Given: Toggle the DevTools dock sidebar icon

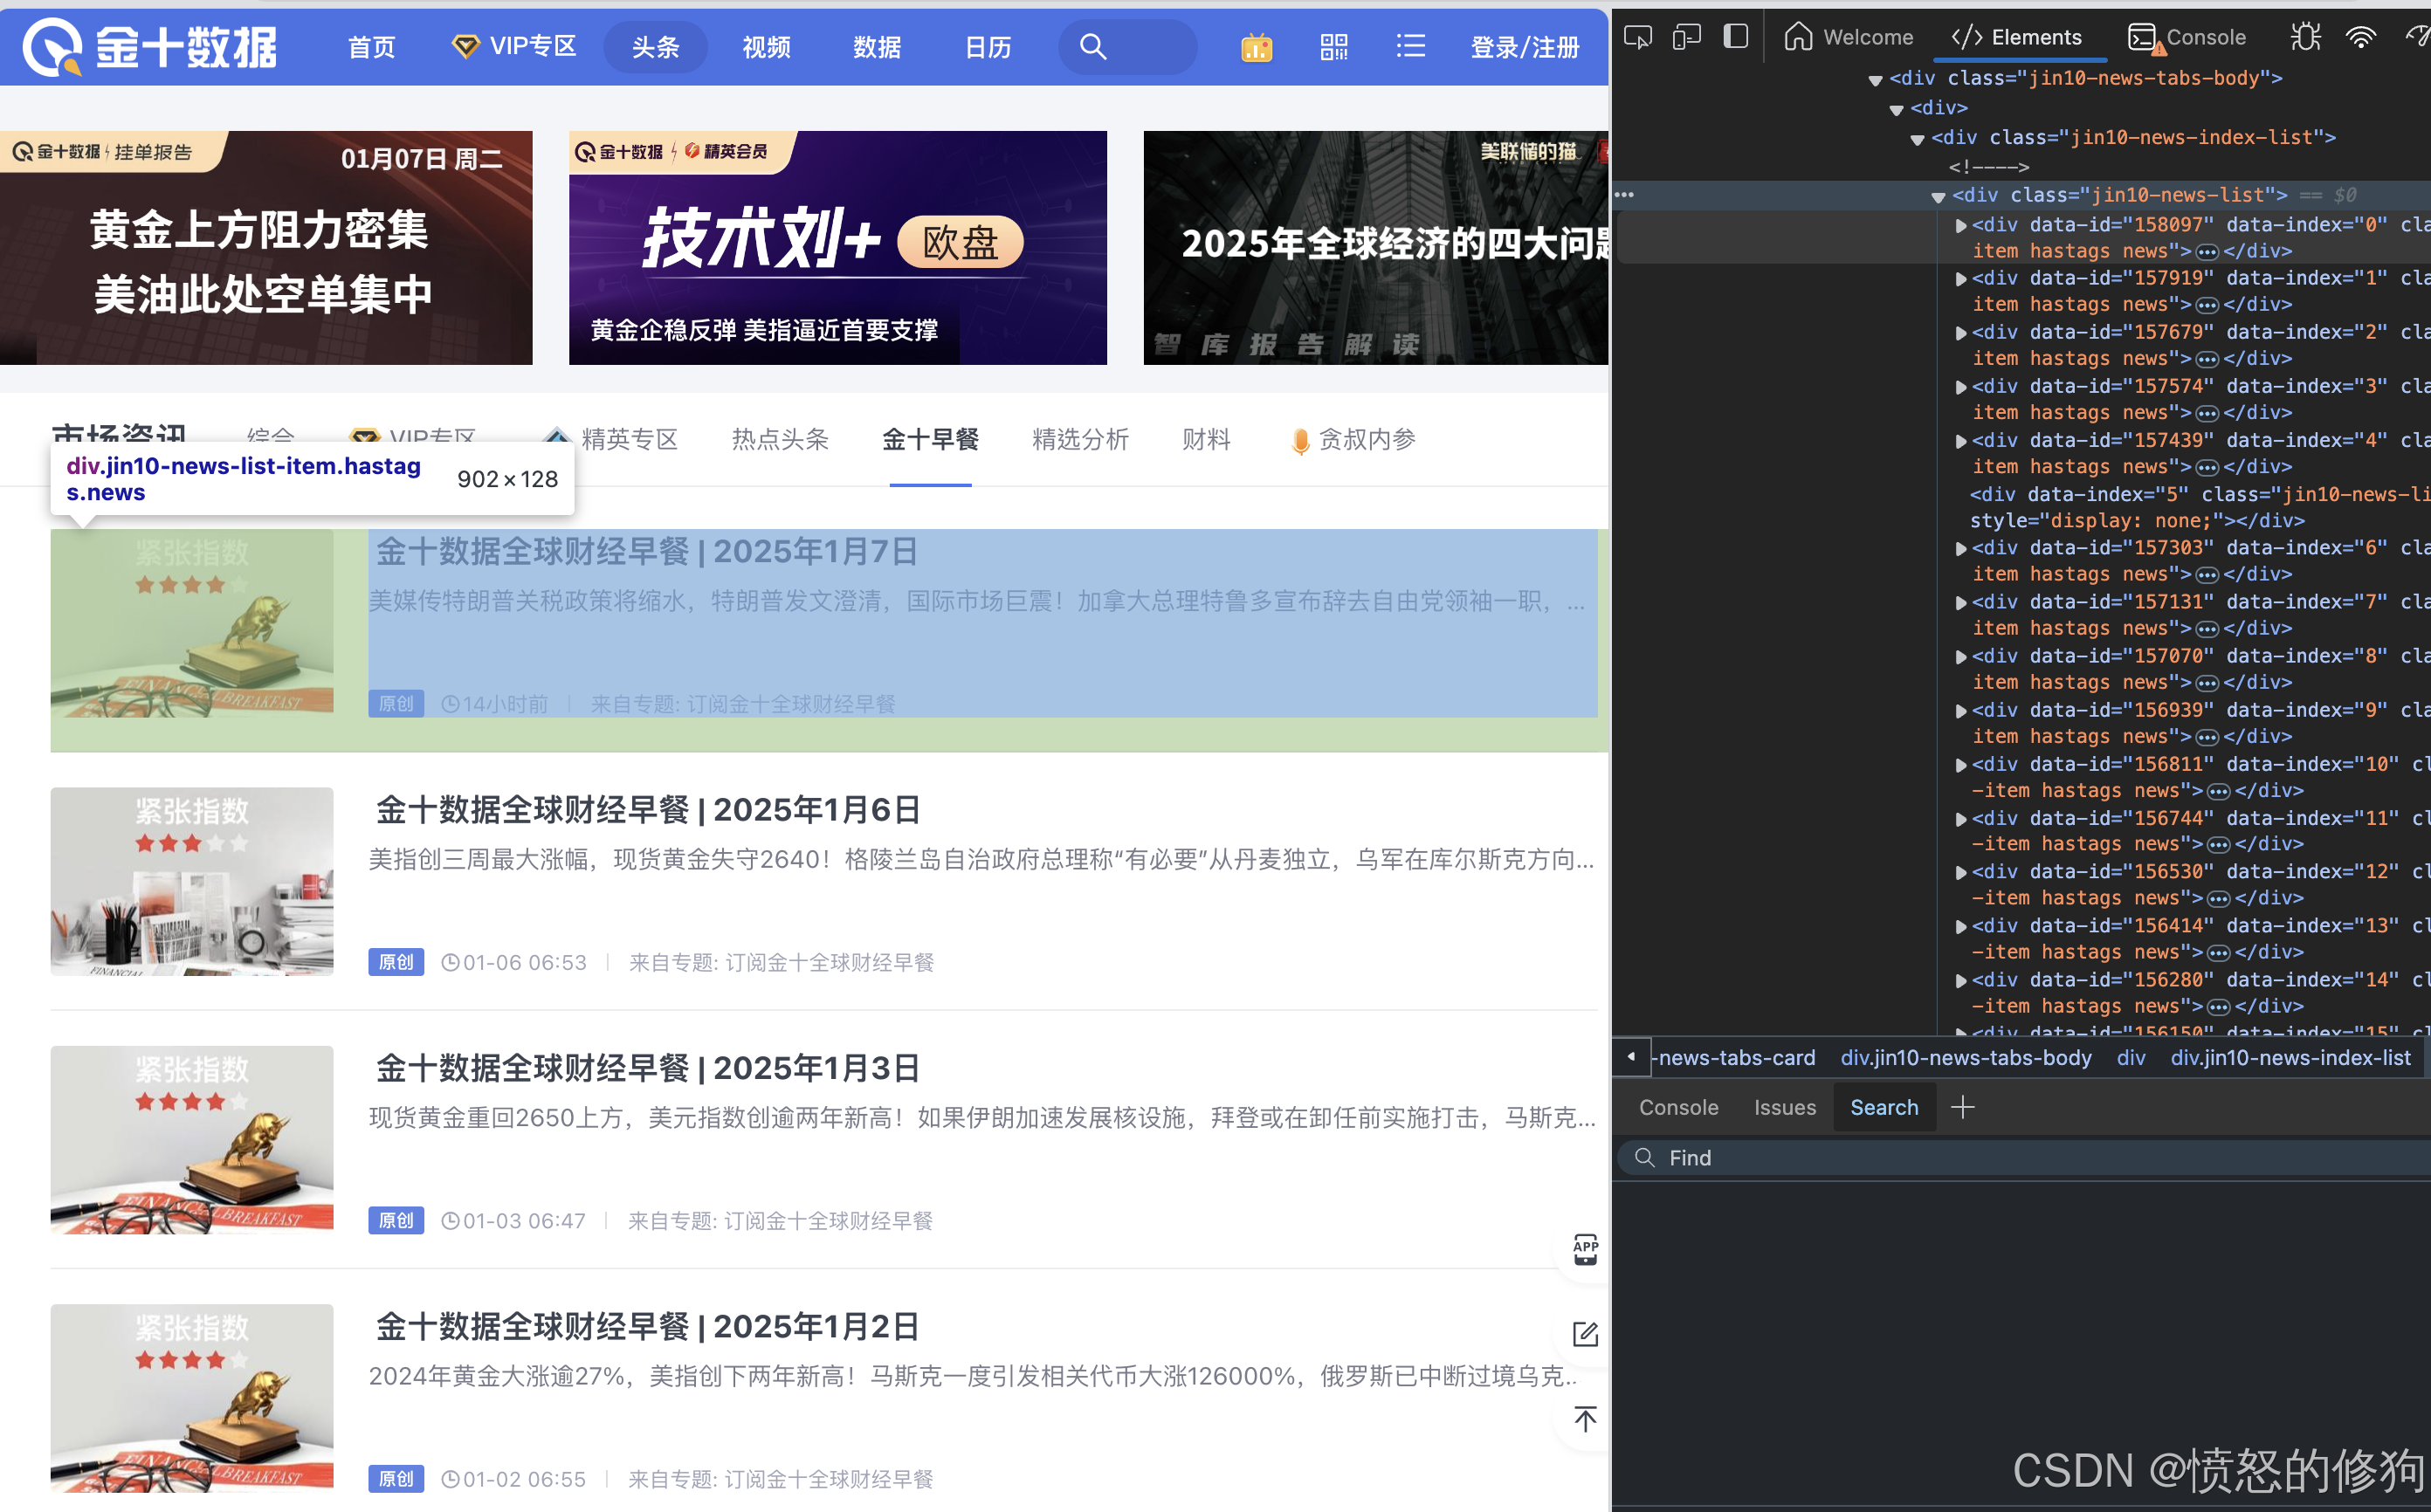Looking at the screenshot, I should coord(1736,37).
